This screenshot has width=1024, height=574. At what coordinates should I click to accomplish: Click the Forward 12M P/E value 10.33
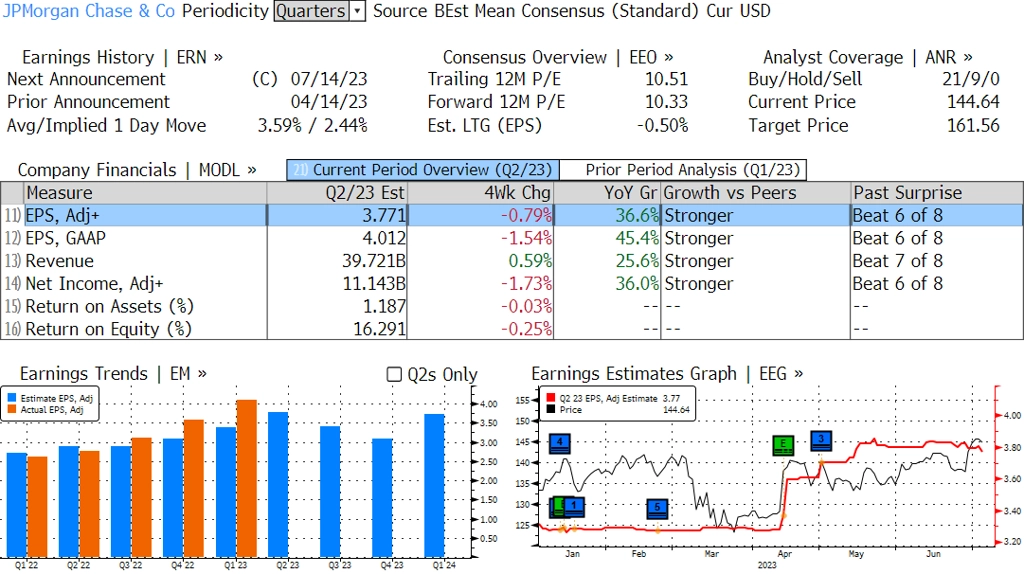667,103
